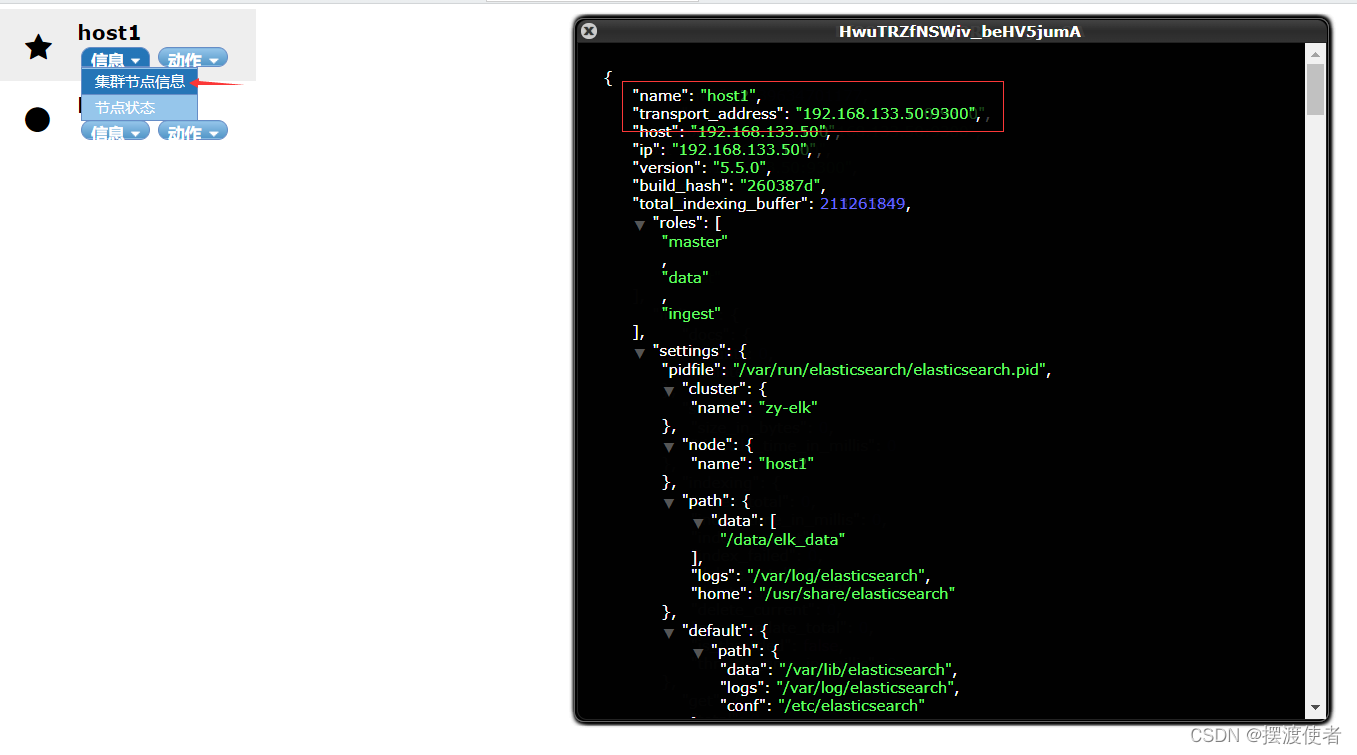The width and height of the screenshot is (1357, 755).
Task: Click the black circle icon of the second node
Action: [37, 120]
